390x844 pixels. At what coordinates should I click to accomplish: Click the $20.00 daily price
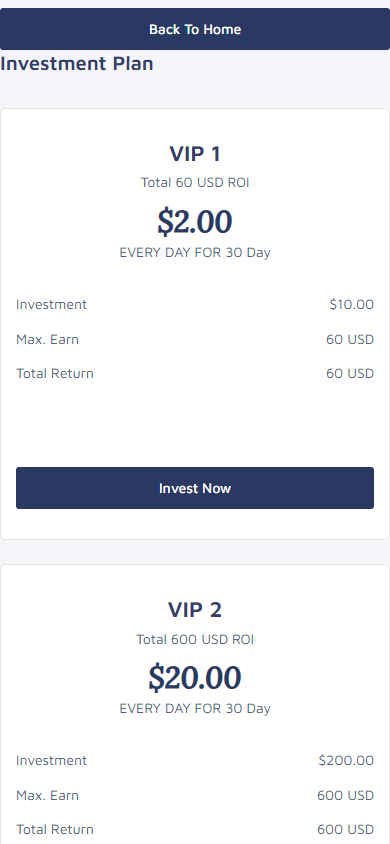point(195,677)
